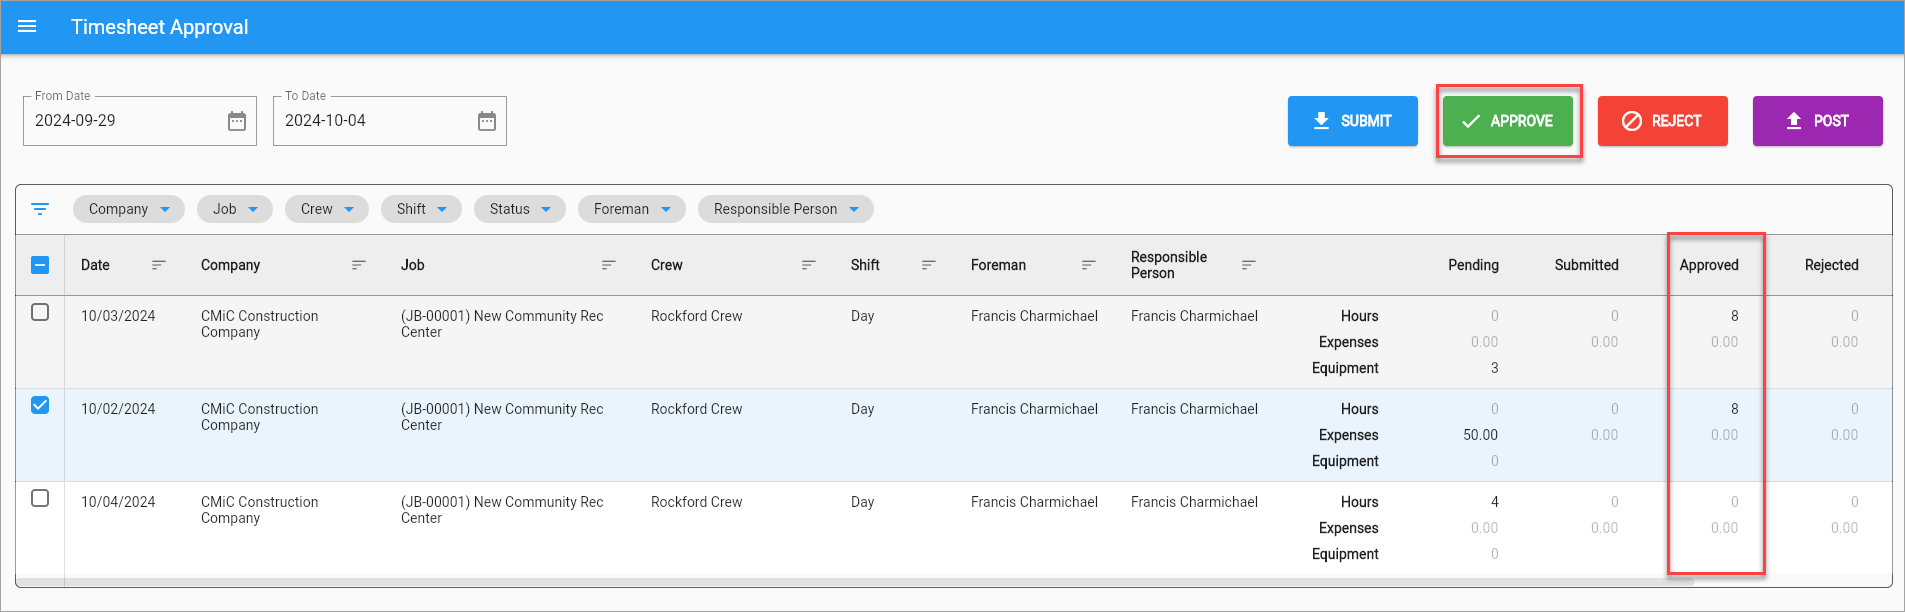
Task: Expand the Foreman filter dropdown
Action: [632, 209]
